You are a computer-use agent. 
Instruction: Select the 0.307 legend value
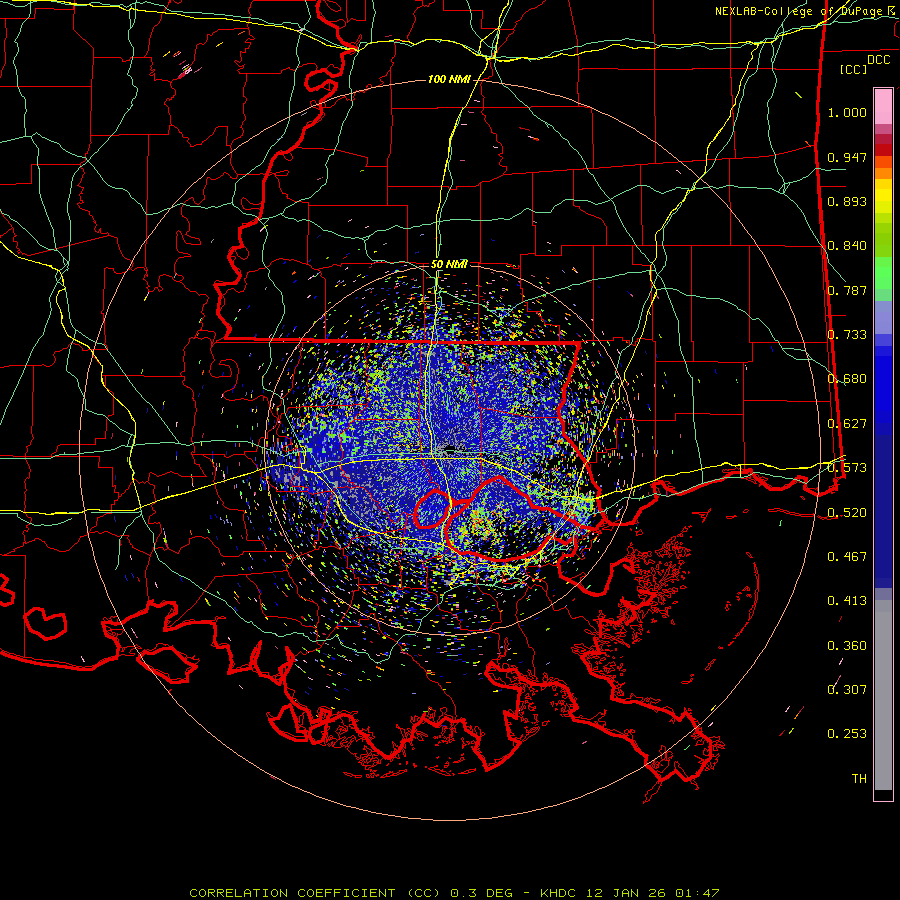pos(847,690)
